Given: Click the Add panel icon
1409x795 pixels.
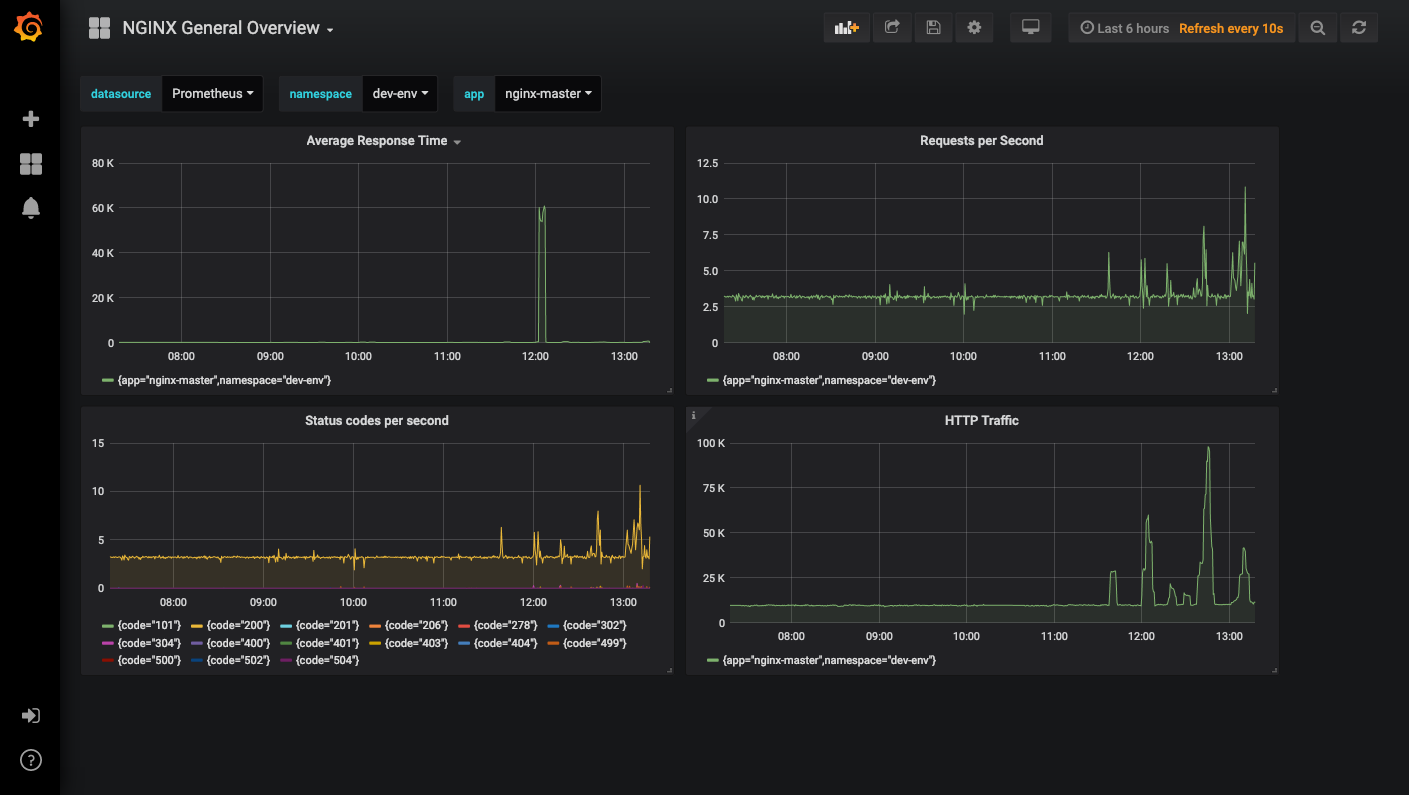Looking at the screenshot, I should click(847, 28).
